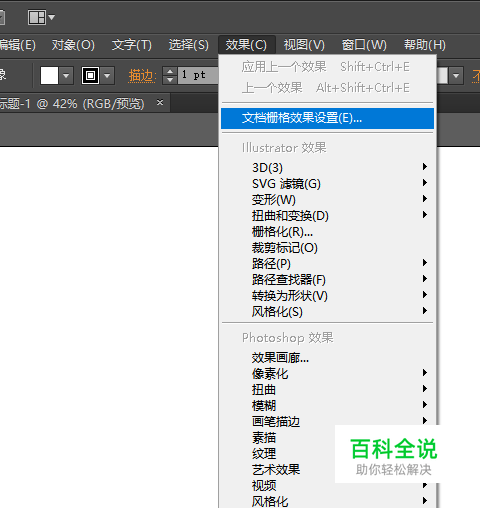Viewport: 480px width, 508px height.
Task: Click the white fill color swatch
Action: pyautogui.click(x=49, y=75)
